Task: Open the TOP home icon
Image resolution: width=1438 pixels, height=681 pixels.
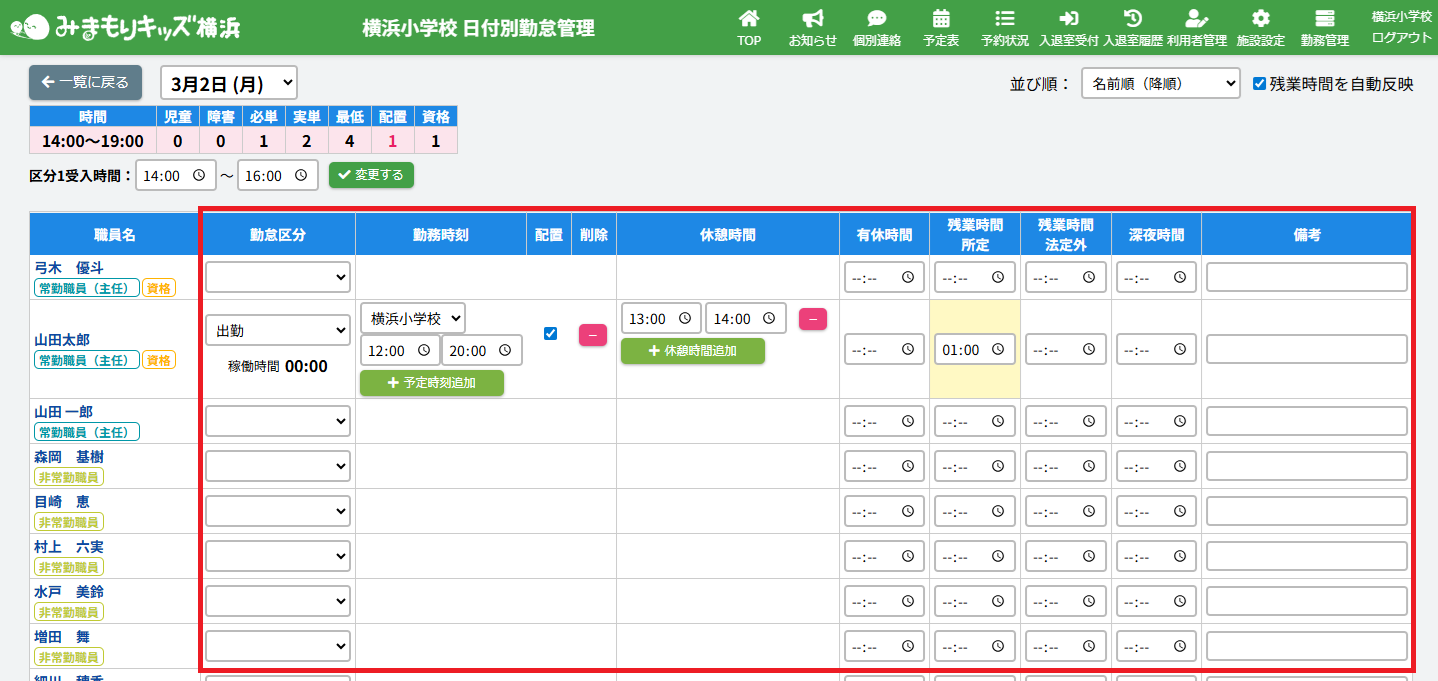Action: click(x=748, y=19)
